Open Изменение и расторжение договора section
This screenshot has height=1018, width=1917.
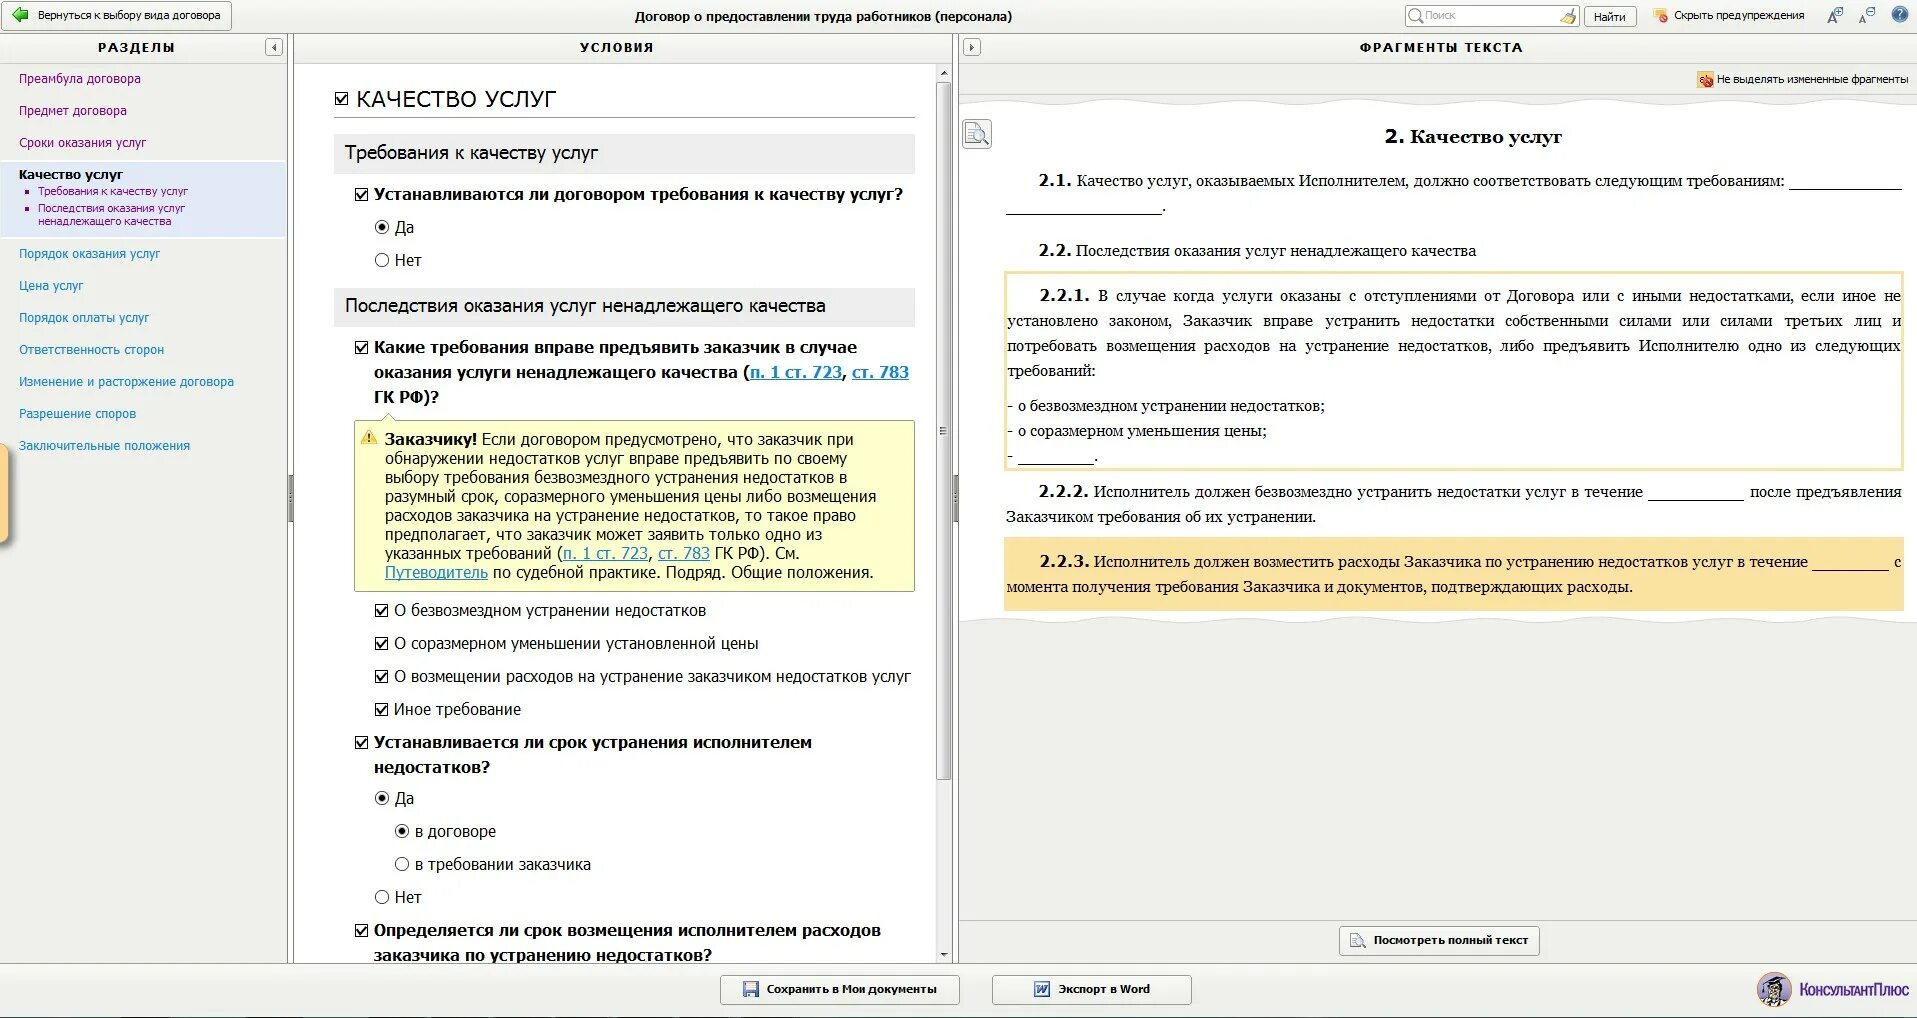click(x=126, y=382)
